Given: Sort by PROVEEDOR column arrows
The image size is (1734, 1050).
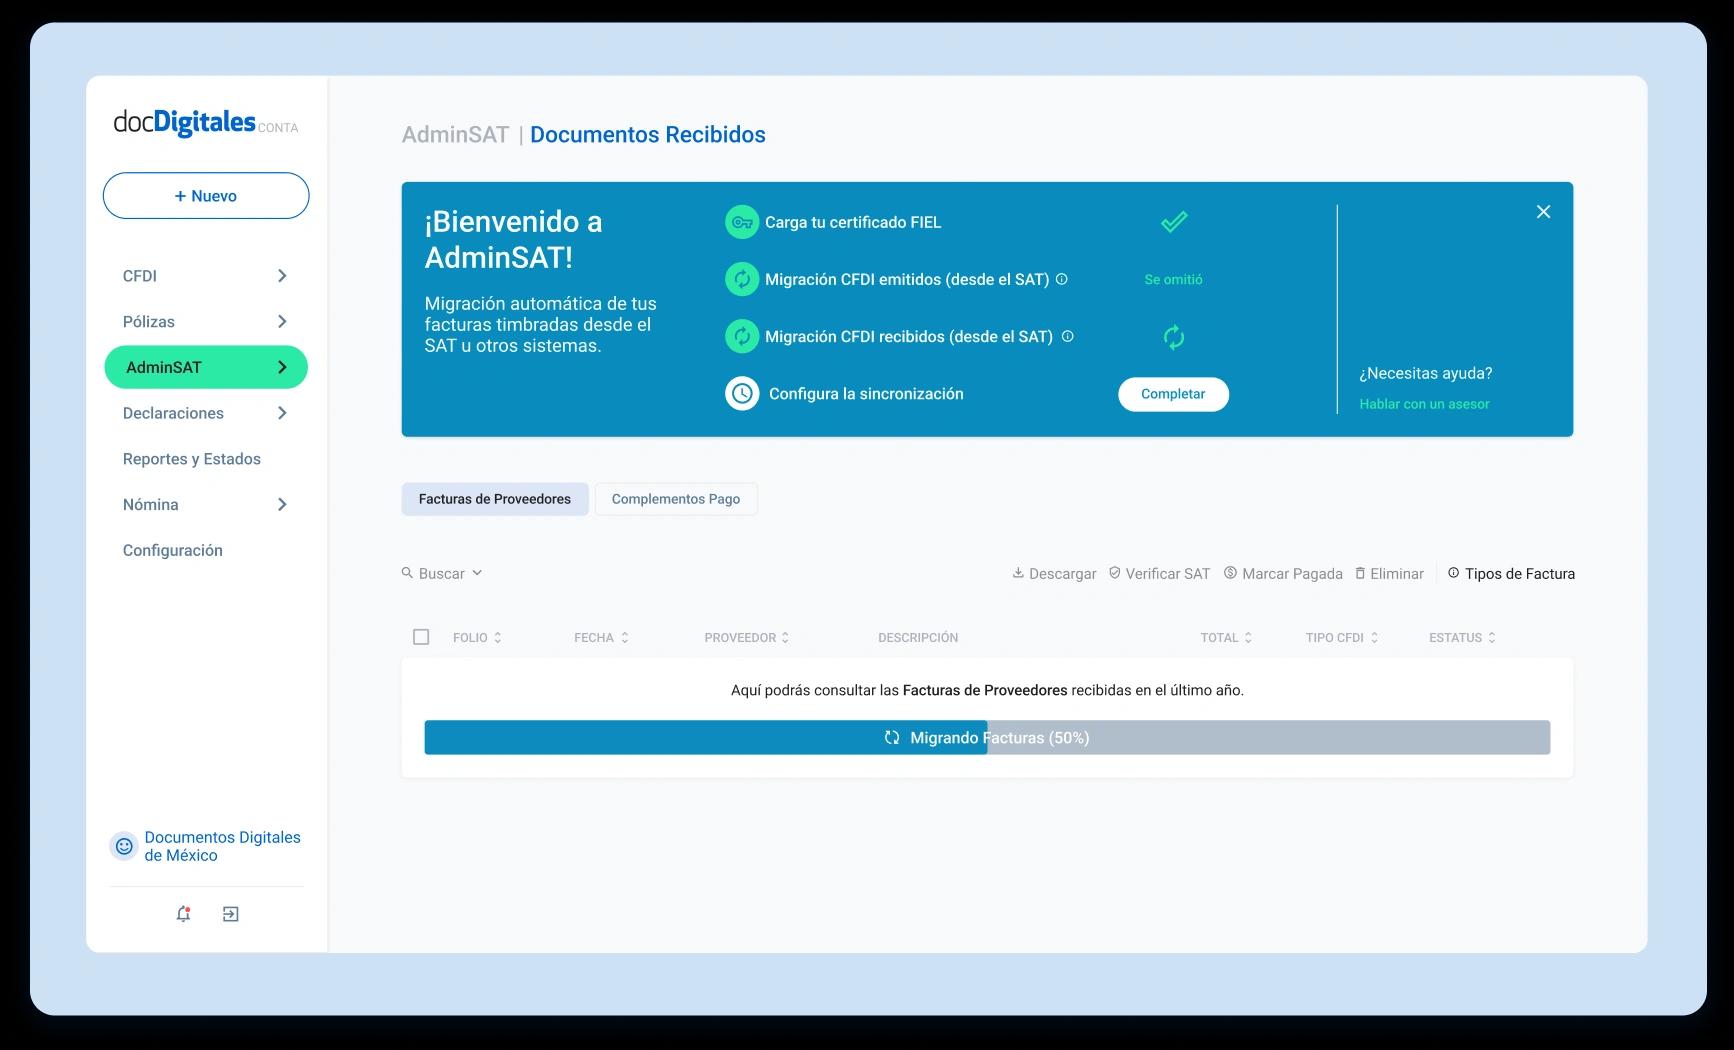Looking at the screenshot, I should (x=786, y=638).
